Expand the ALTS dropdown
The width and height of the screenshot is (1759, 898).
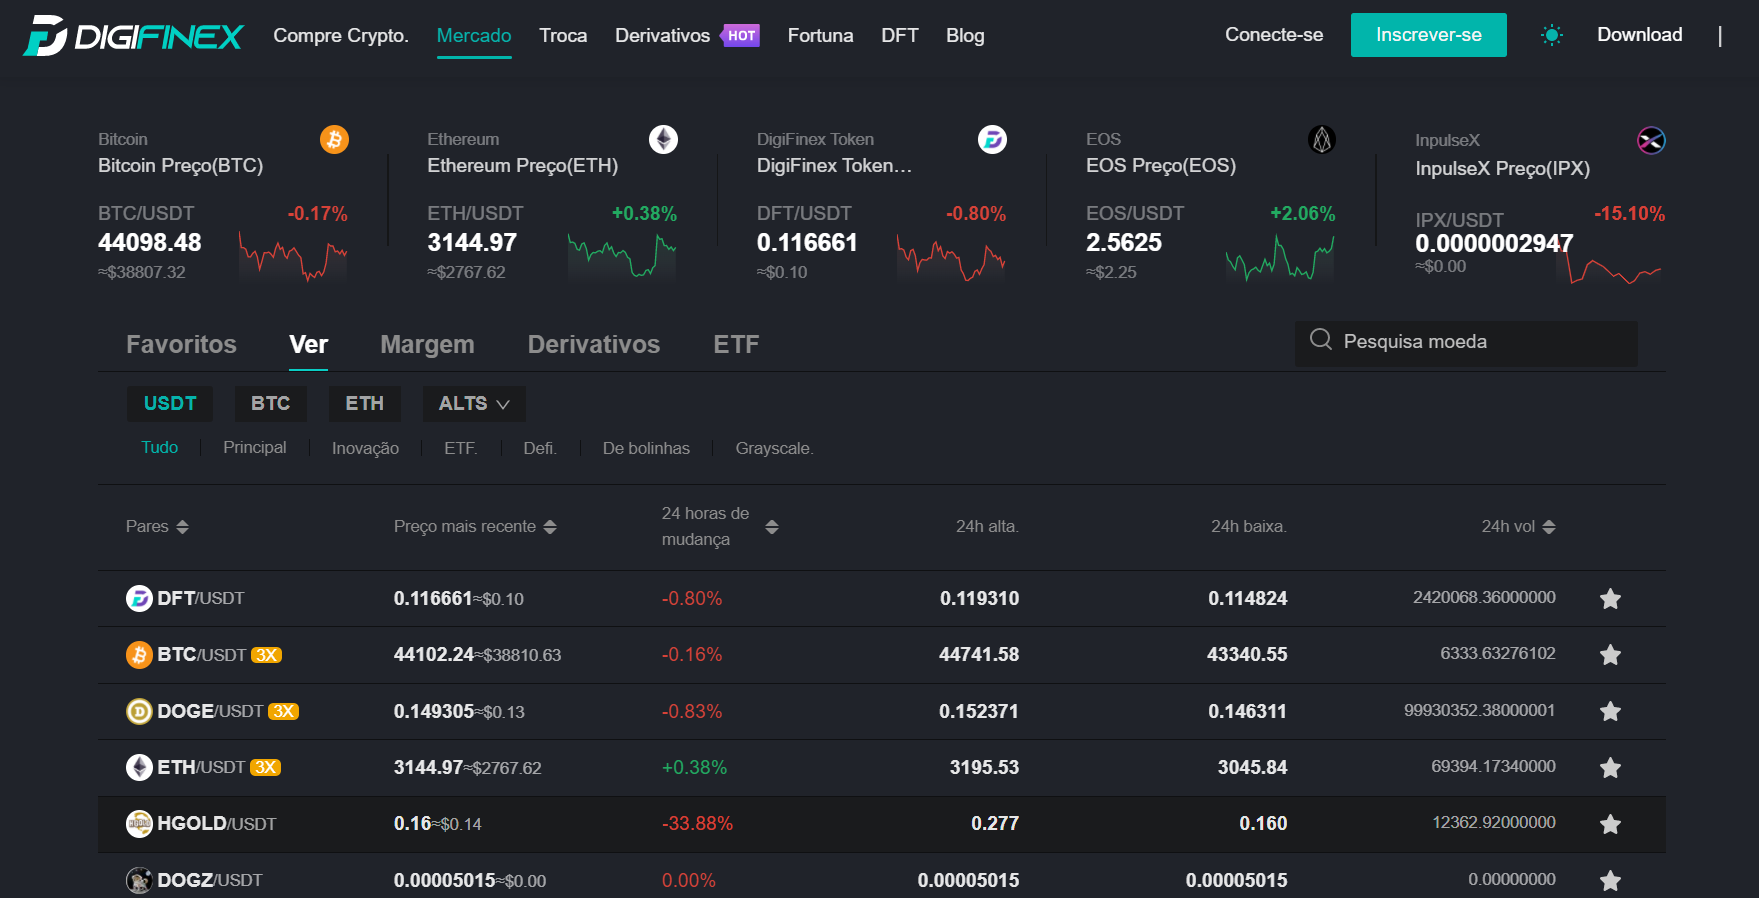(x=474, y=403)
